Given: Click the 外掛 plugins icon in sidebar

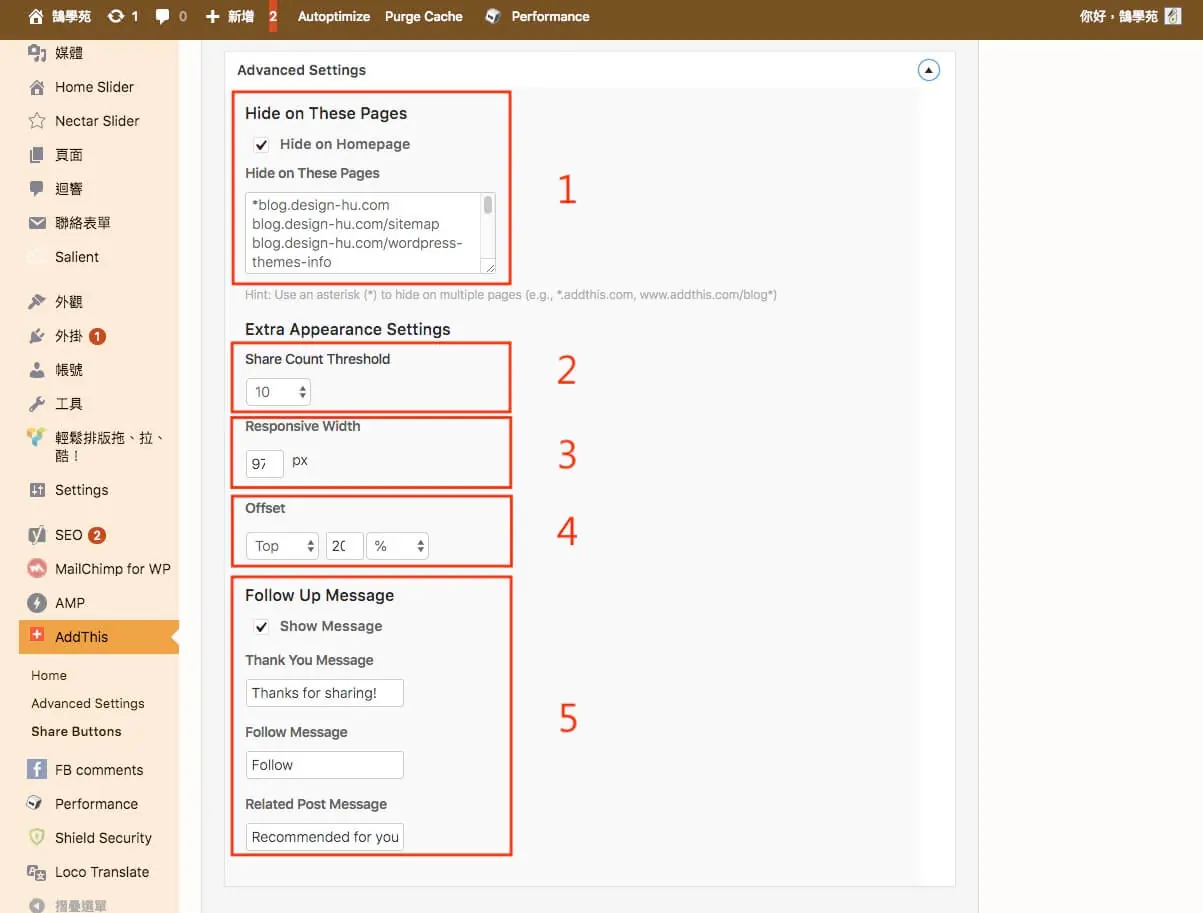Looking at the screenshot, I should [x=37, y=336].
